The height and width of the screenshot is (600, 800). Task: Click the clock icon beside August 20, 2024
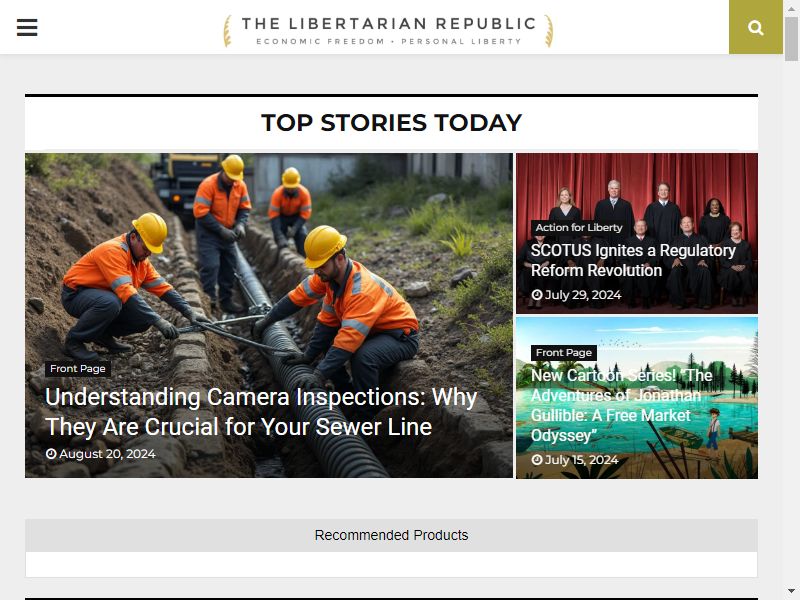pyautogui.click(x=51, y=454)
